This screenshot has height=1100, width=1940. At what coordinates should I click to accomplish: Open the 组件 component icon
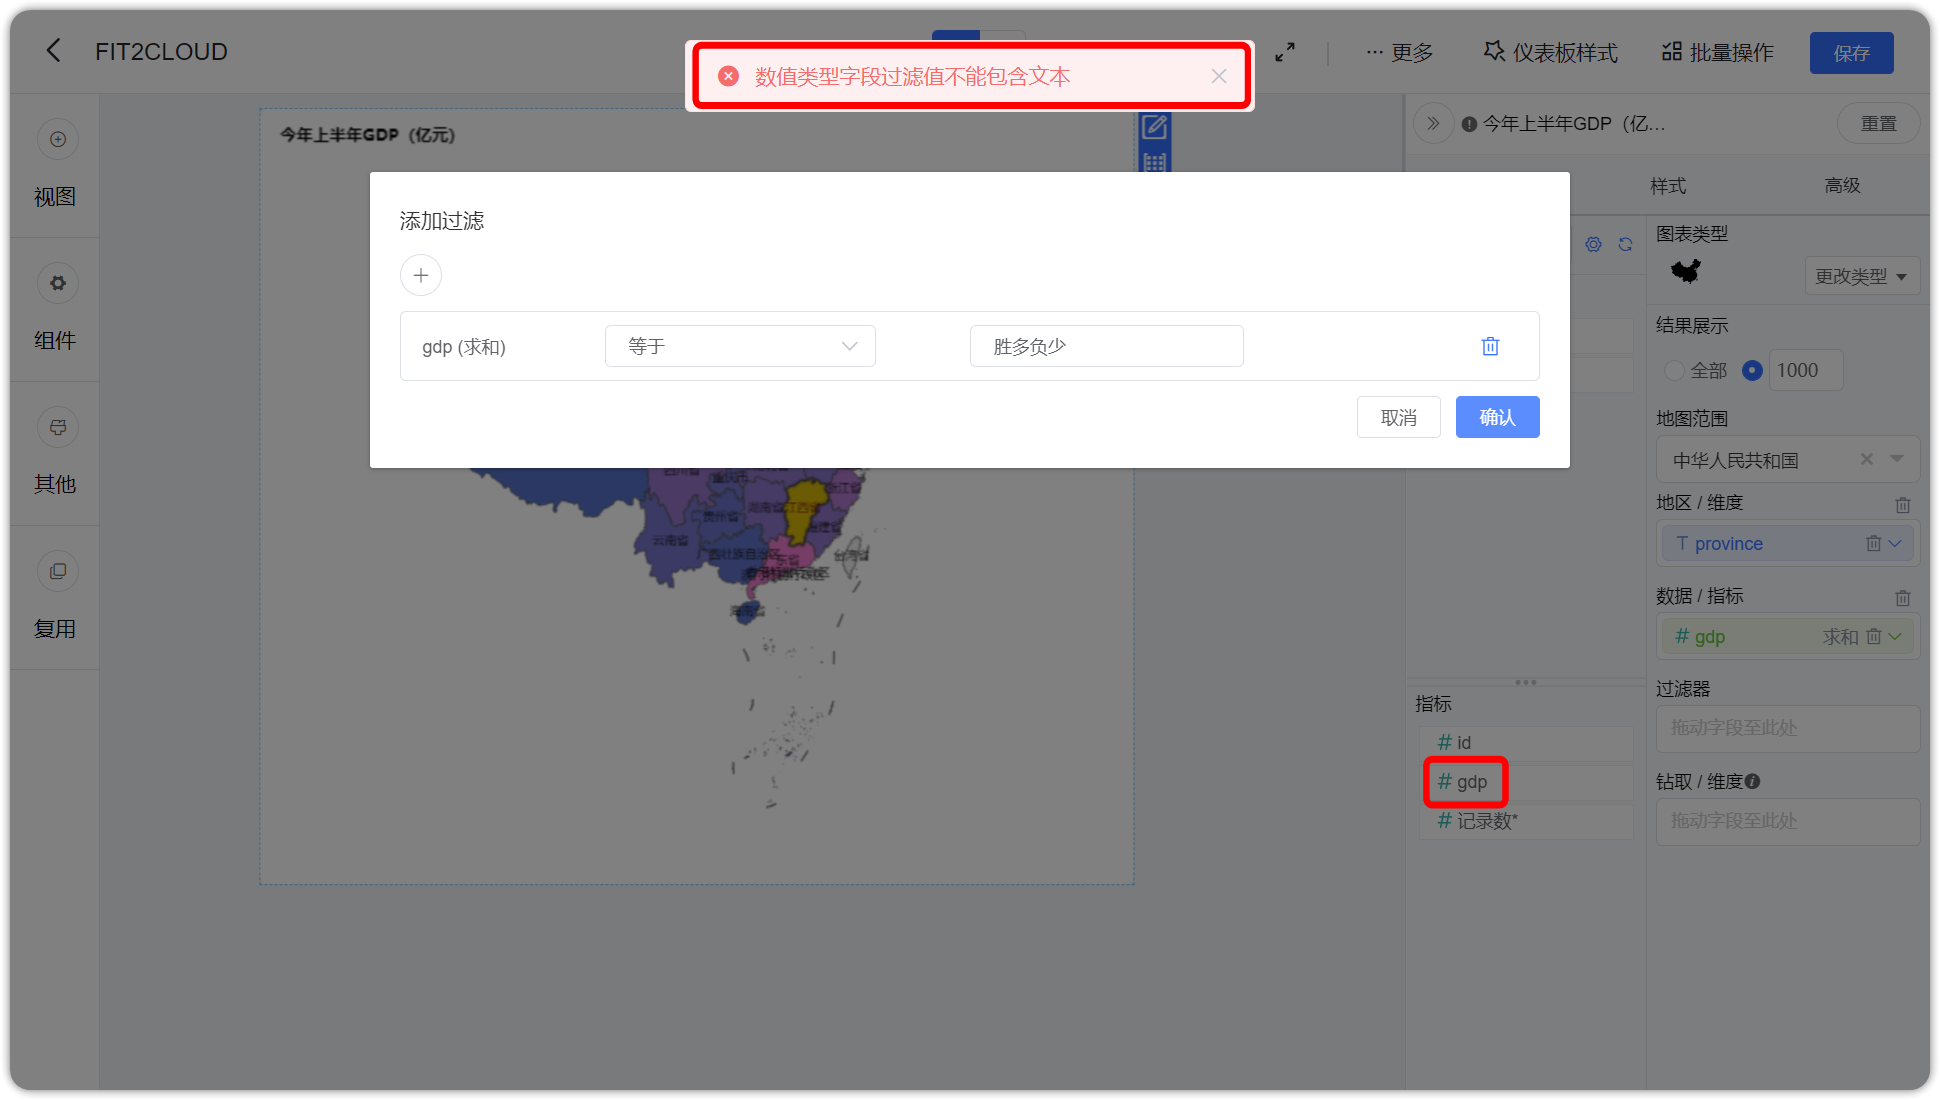tap(58, 283)
